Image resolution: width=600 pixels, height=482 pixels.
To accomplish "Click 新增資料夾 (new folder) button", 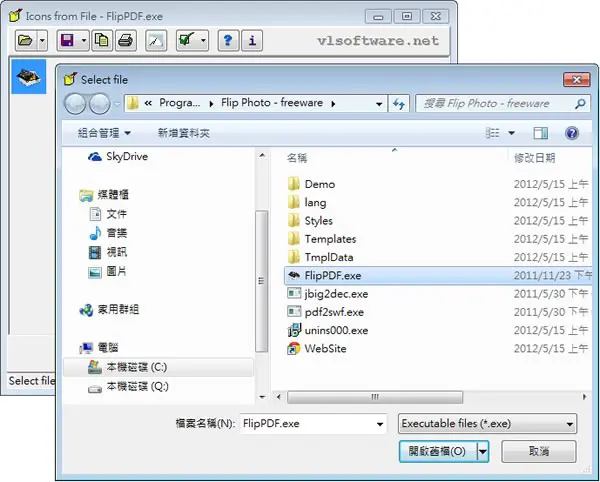I will click(184, 133).
